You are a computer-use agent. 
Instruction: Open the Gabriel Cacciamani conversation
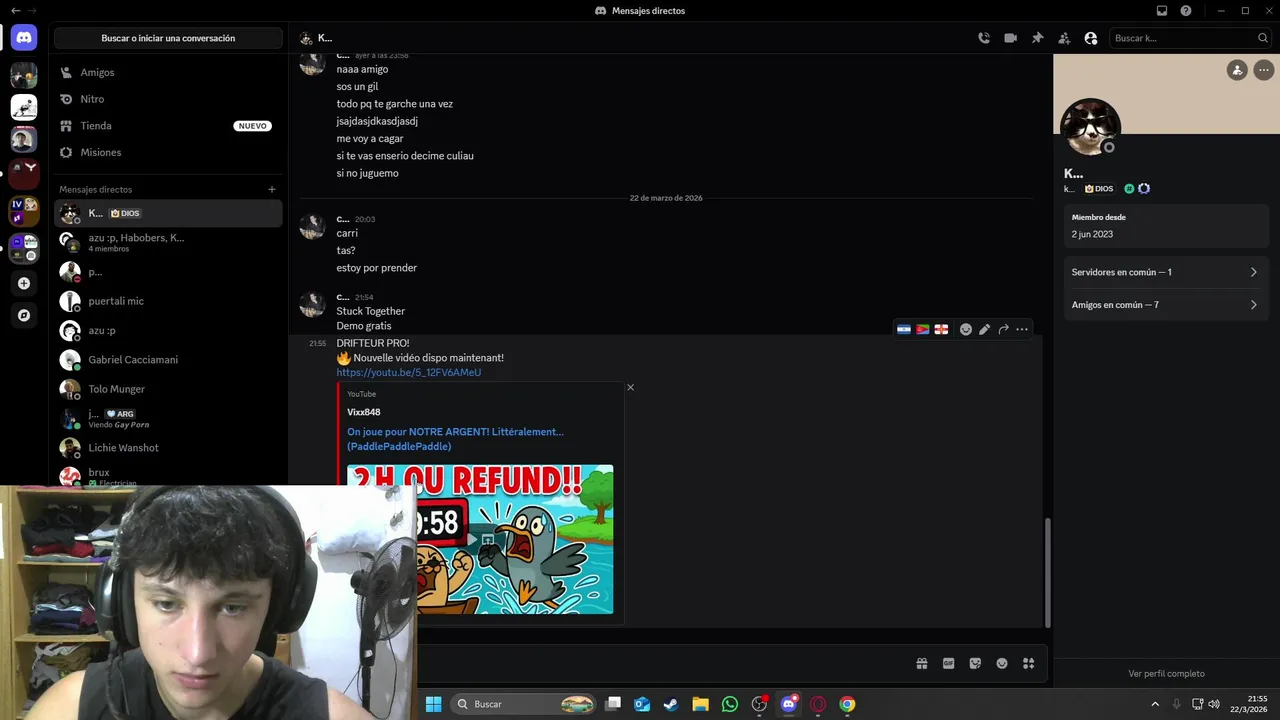168,360
